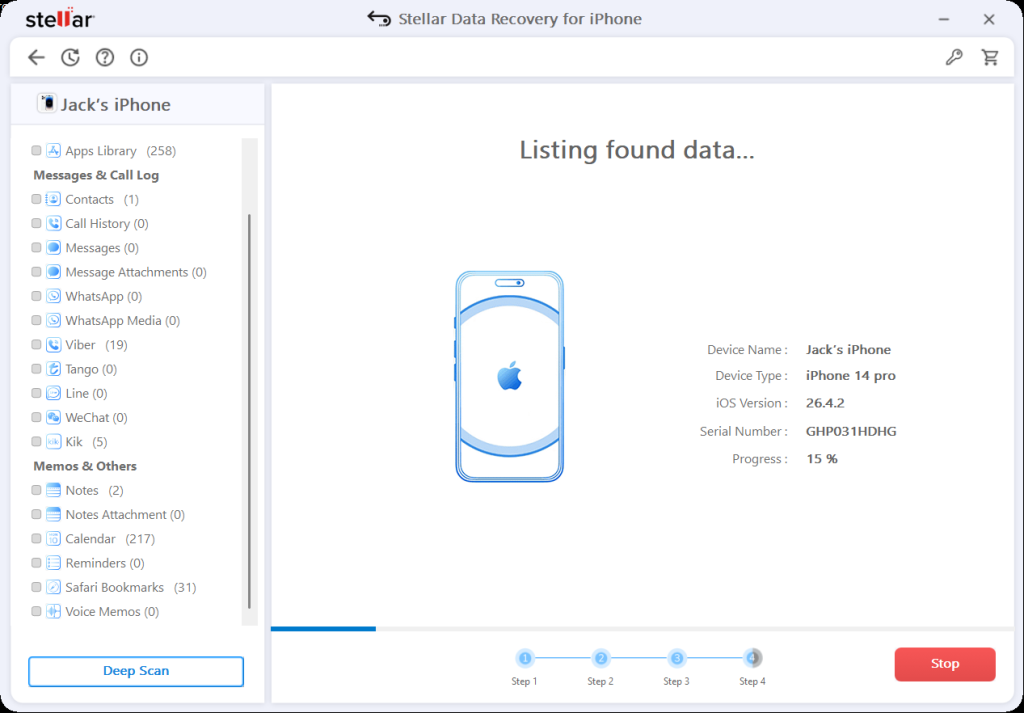The width and height of the screenshot is (1024, 713).
Task: Click the Jack's iPhone device icon
Action: click(x=46, y=103)
